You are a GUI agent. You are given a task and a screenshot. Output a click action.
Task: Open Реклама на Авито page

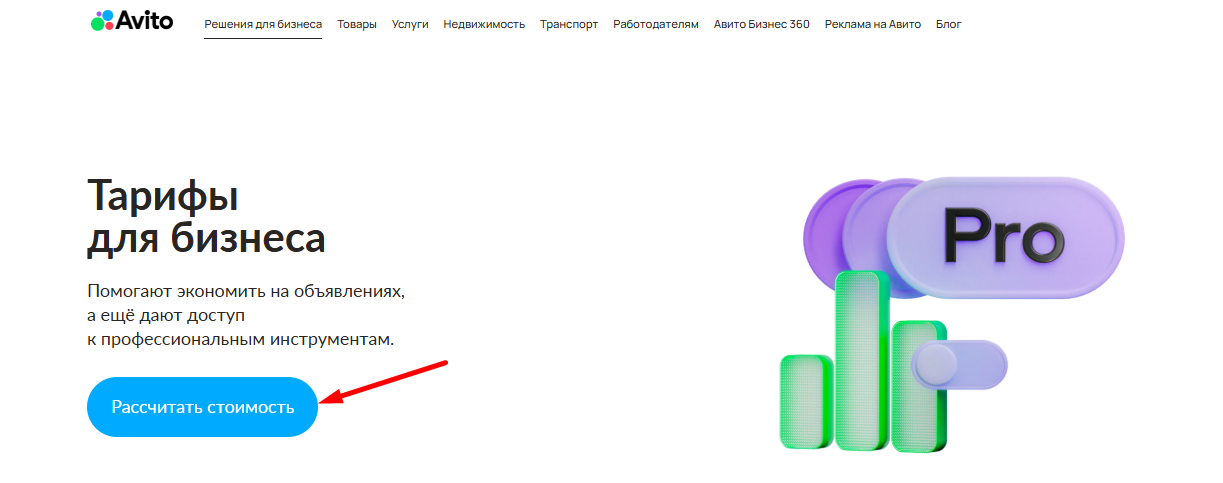[x=873, y=24]
